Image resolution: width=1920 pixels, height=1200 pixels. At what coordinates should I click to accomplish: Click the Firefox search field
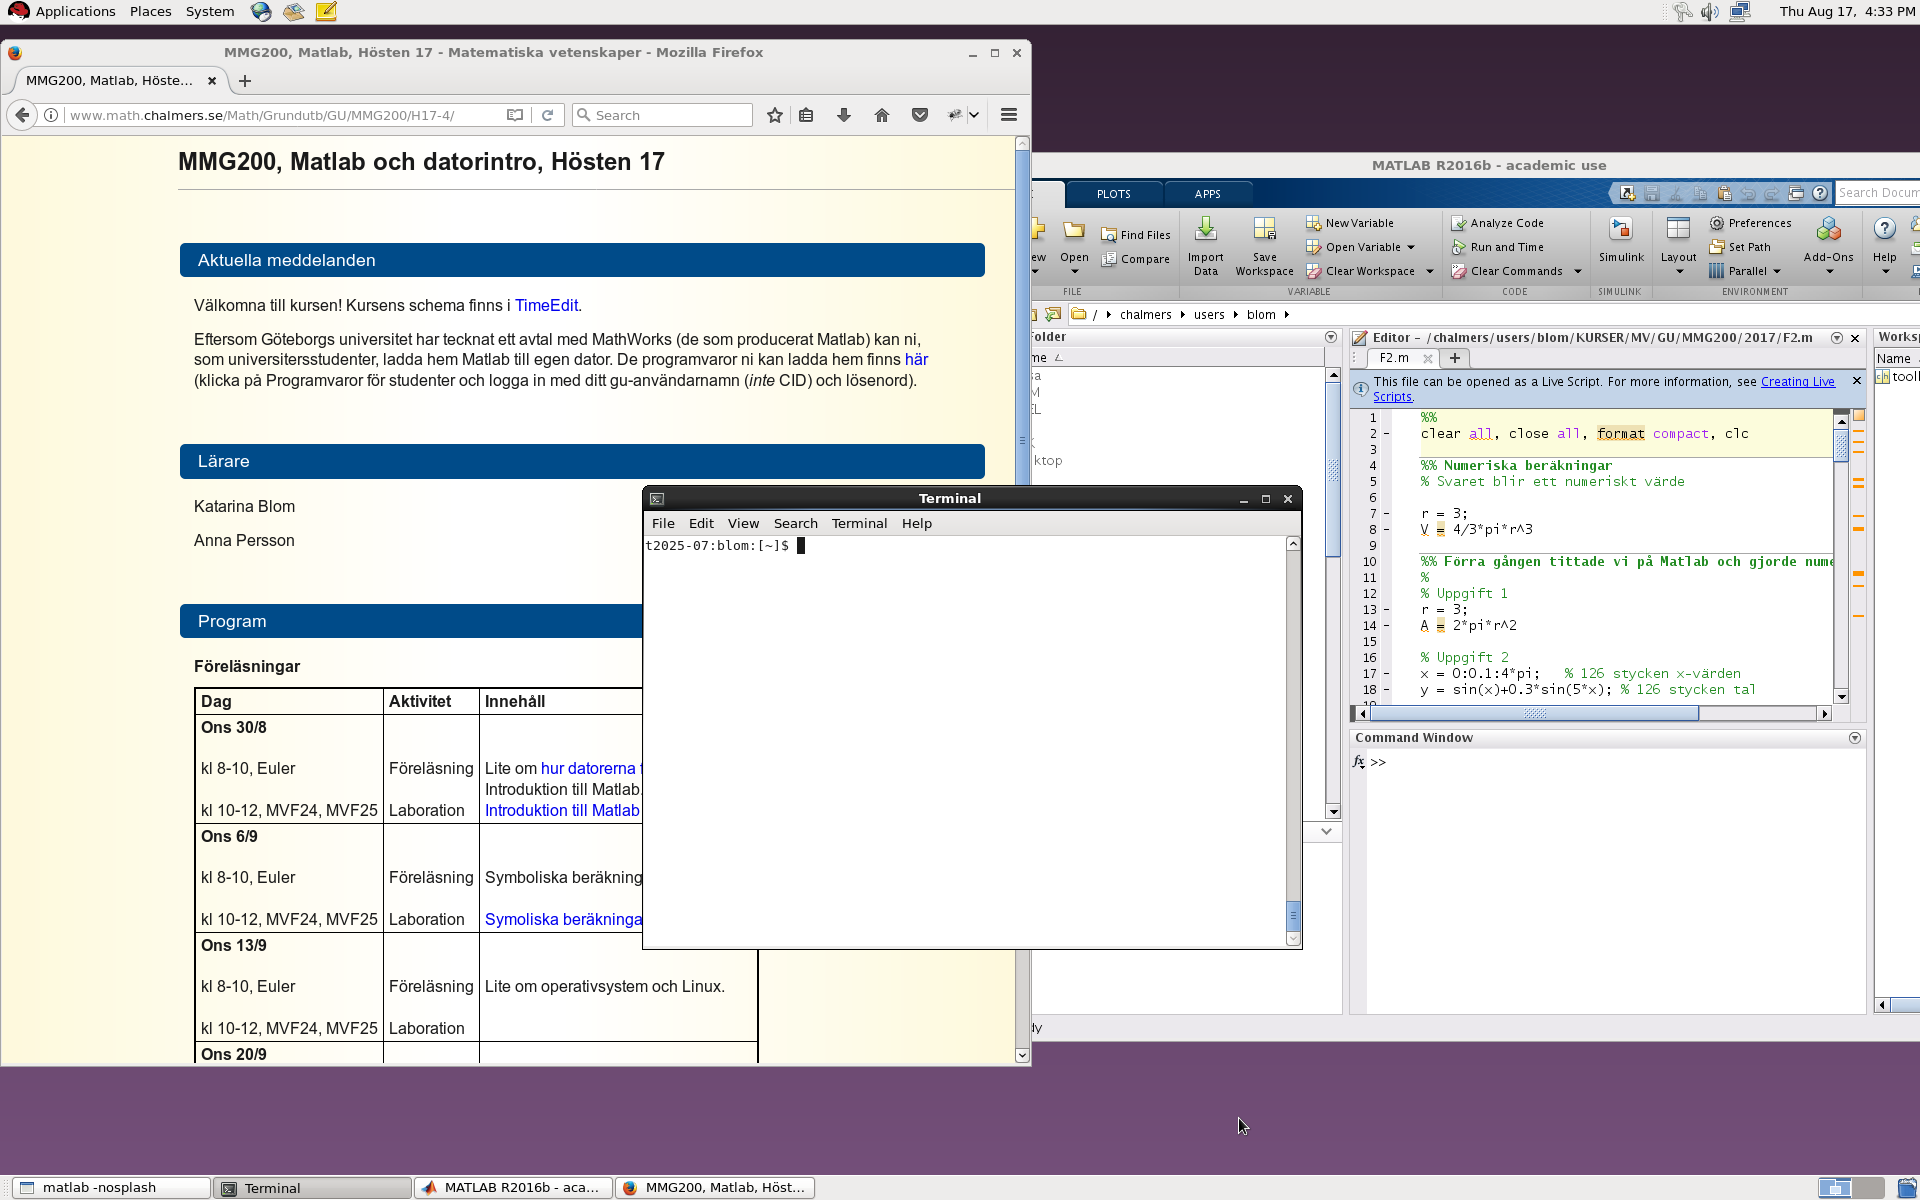point(662,115)
